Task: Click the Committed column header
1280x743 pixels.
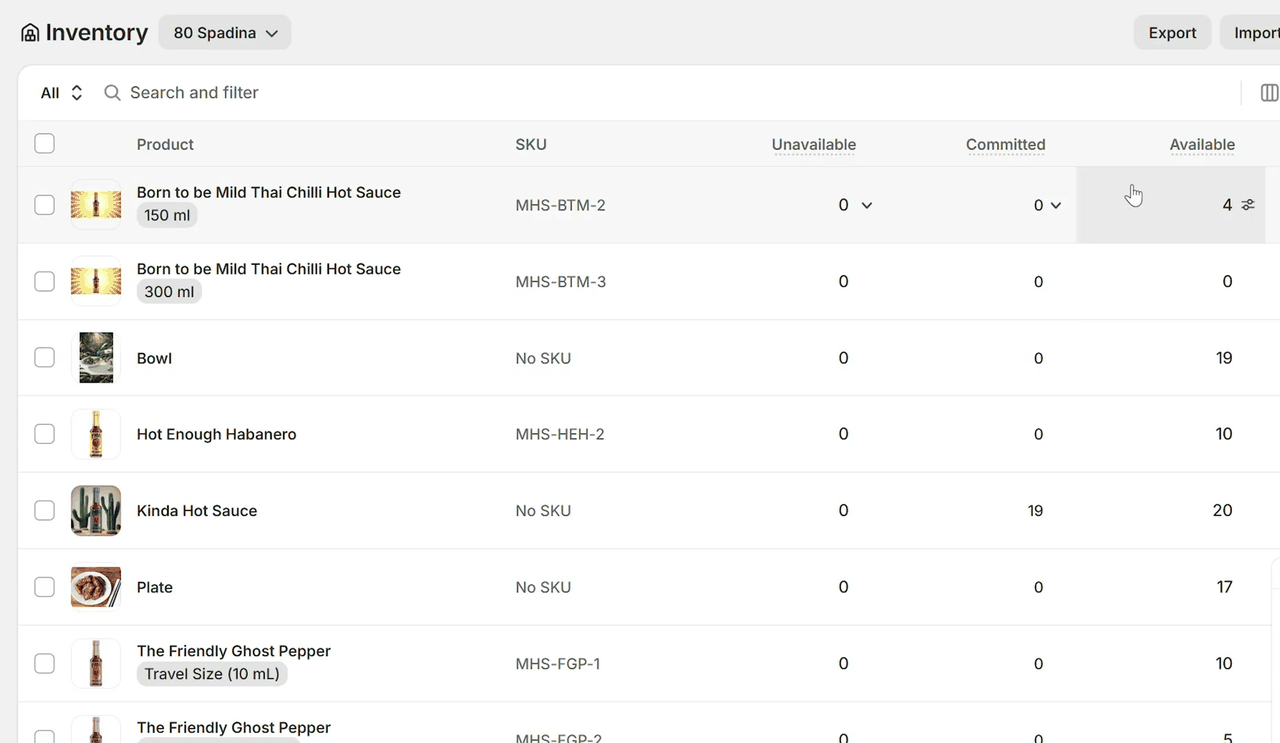Action: 1005,144
